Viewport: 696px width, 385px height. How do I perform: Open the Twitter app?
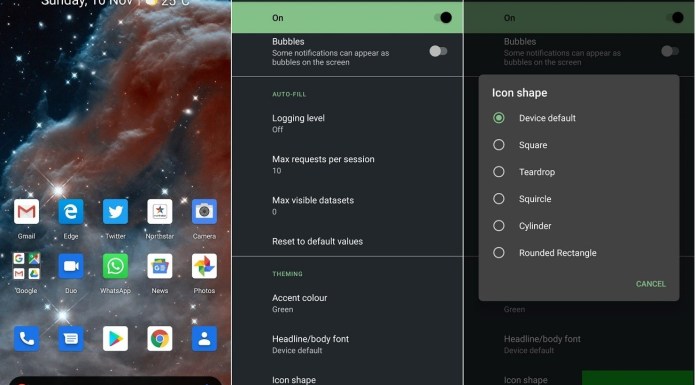[115, 211]
